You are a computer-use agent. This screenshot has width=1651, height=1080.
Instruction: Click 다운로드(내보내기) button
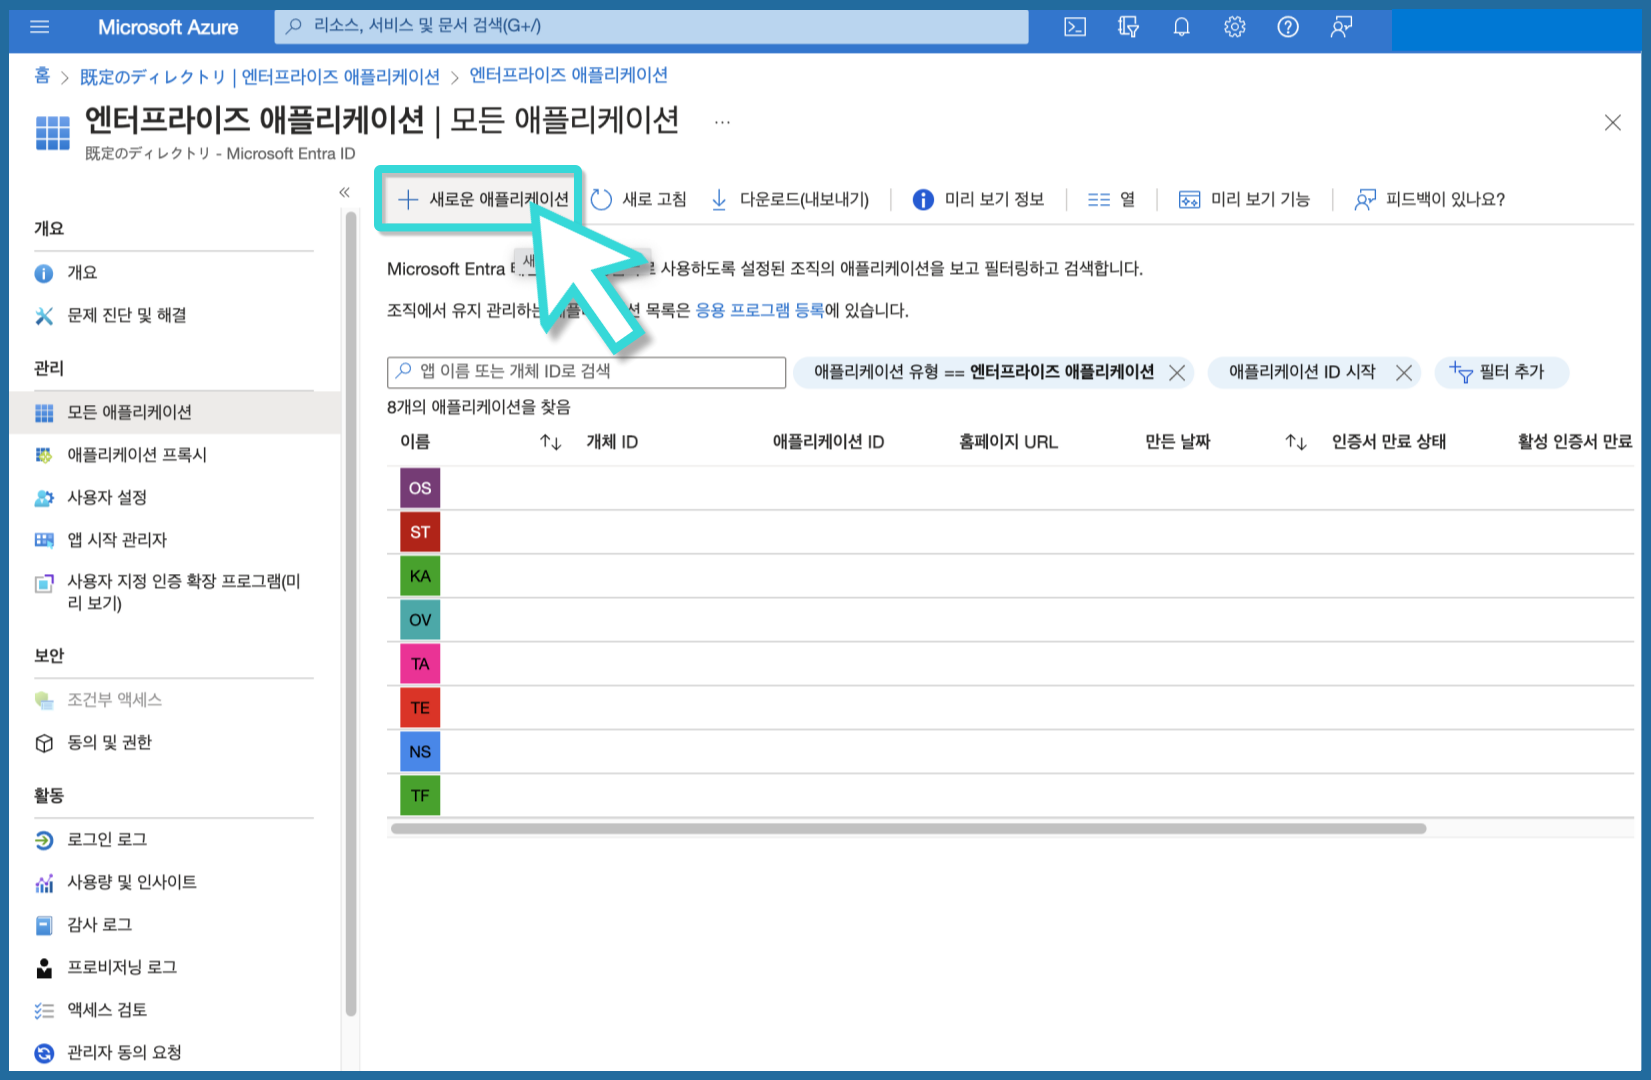tap(790, 200)
